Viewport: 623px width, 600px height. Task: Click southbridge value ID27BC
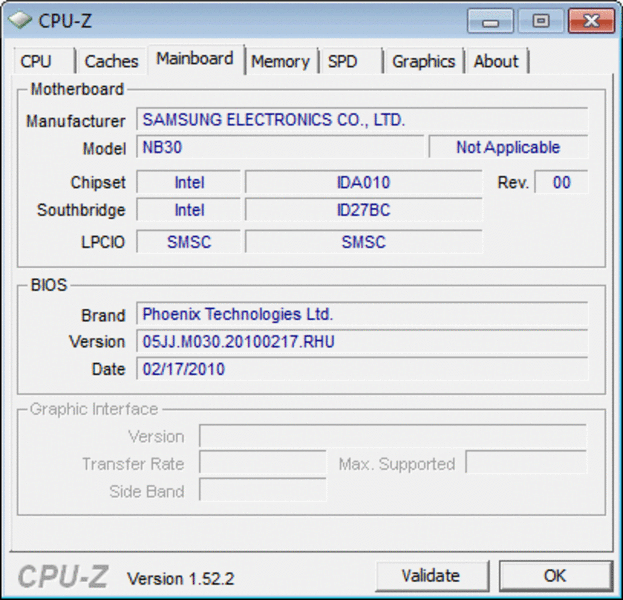pyautogui.click(x=364, y=210)
